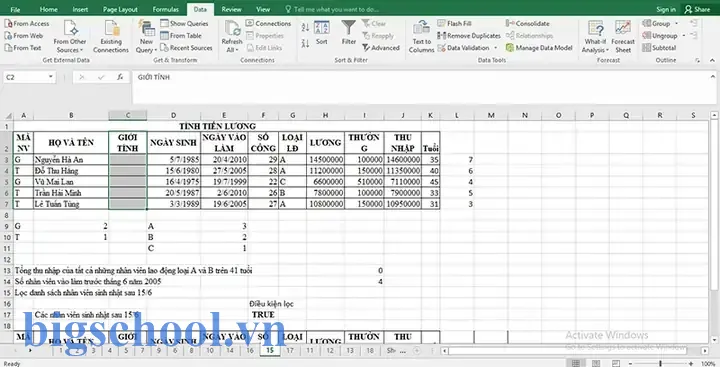Click zoom in plus button
720x367 pixels.
(x=691, y=363)
